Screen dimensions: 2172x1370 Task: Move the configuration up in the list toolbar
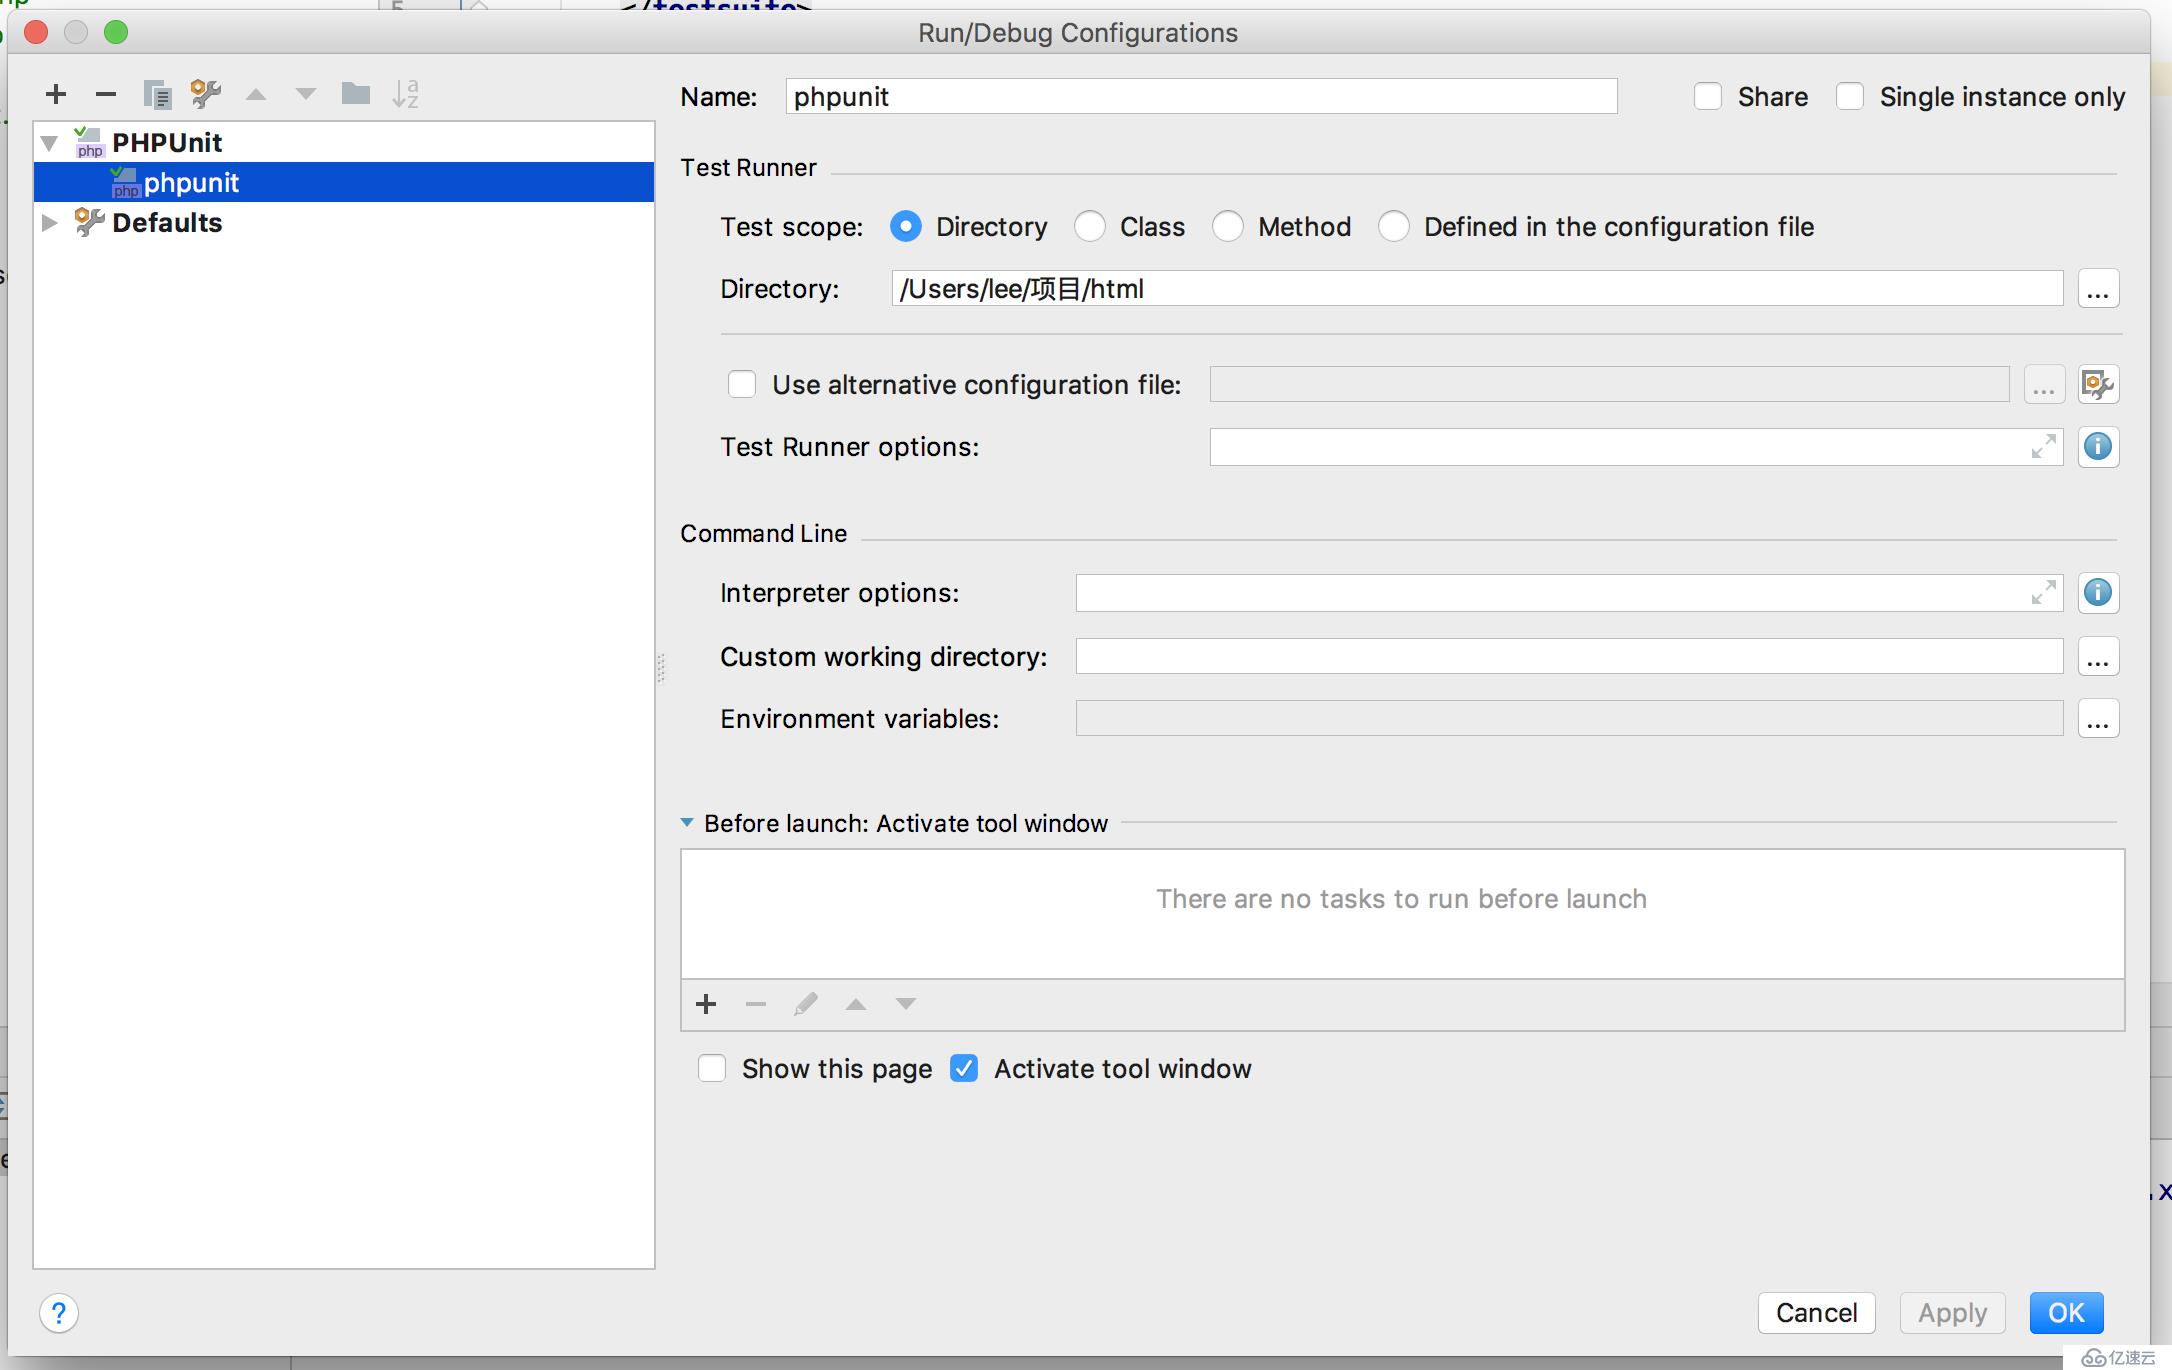coord(256,94)
